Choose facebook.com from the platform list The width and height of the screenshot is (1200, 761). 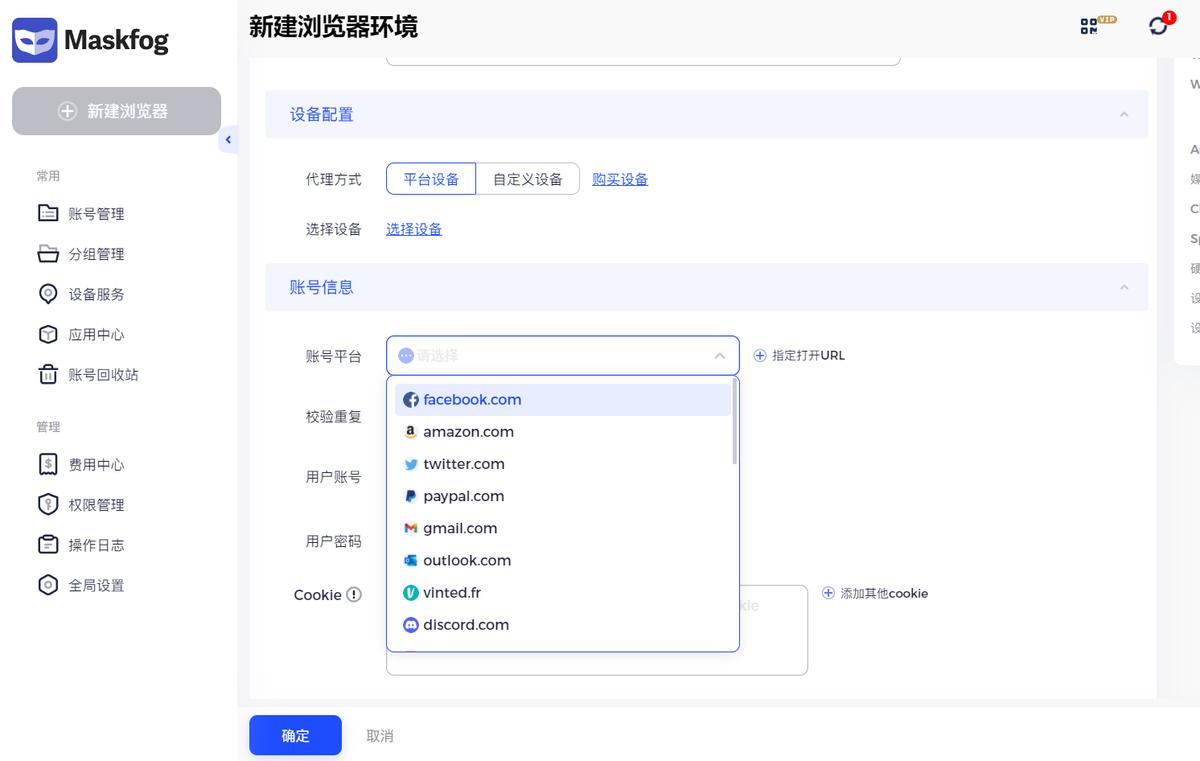563,400
